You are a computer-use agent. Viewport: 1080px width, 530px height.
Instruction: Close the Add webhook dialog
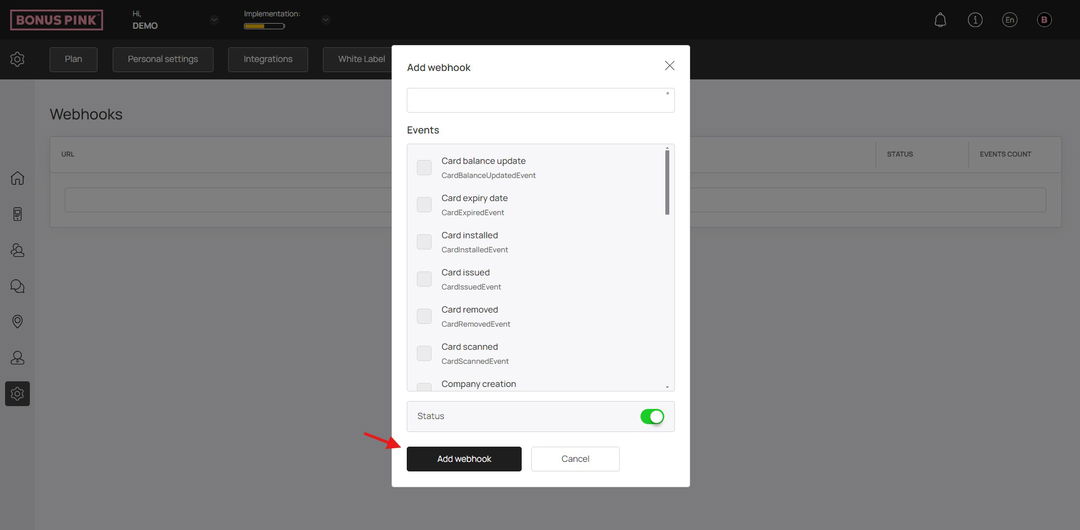[669, 65]
